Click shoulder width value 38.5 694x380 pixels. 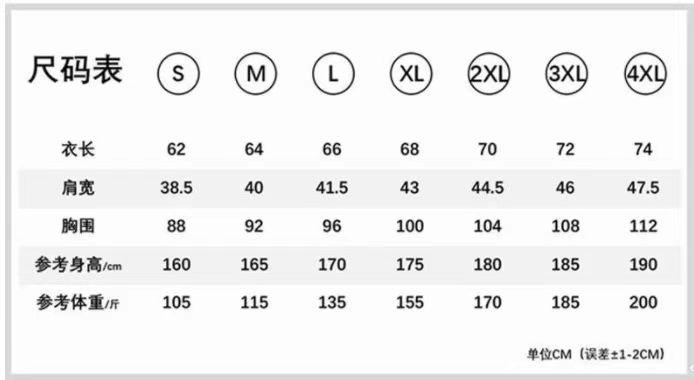[x=177, y=188]
